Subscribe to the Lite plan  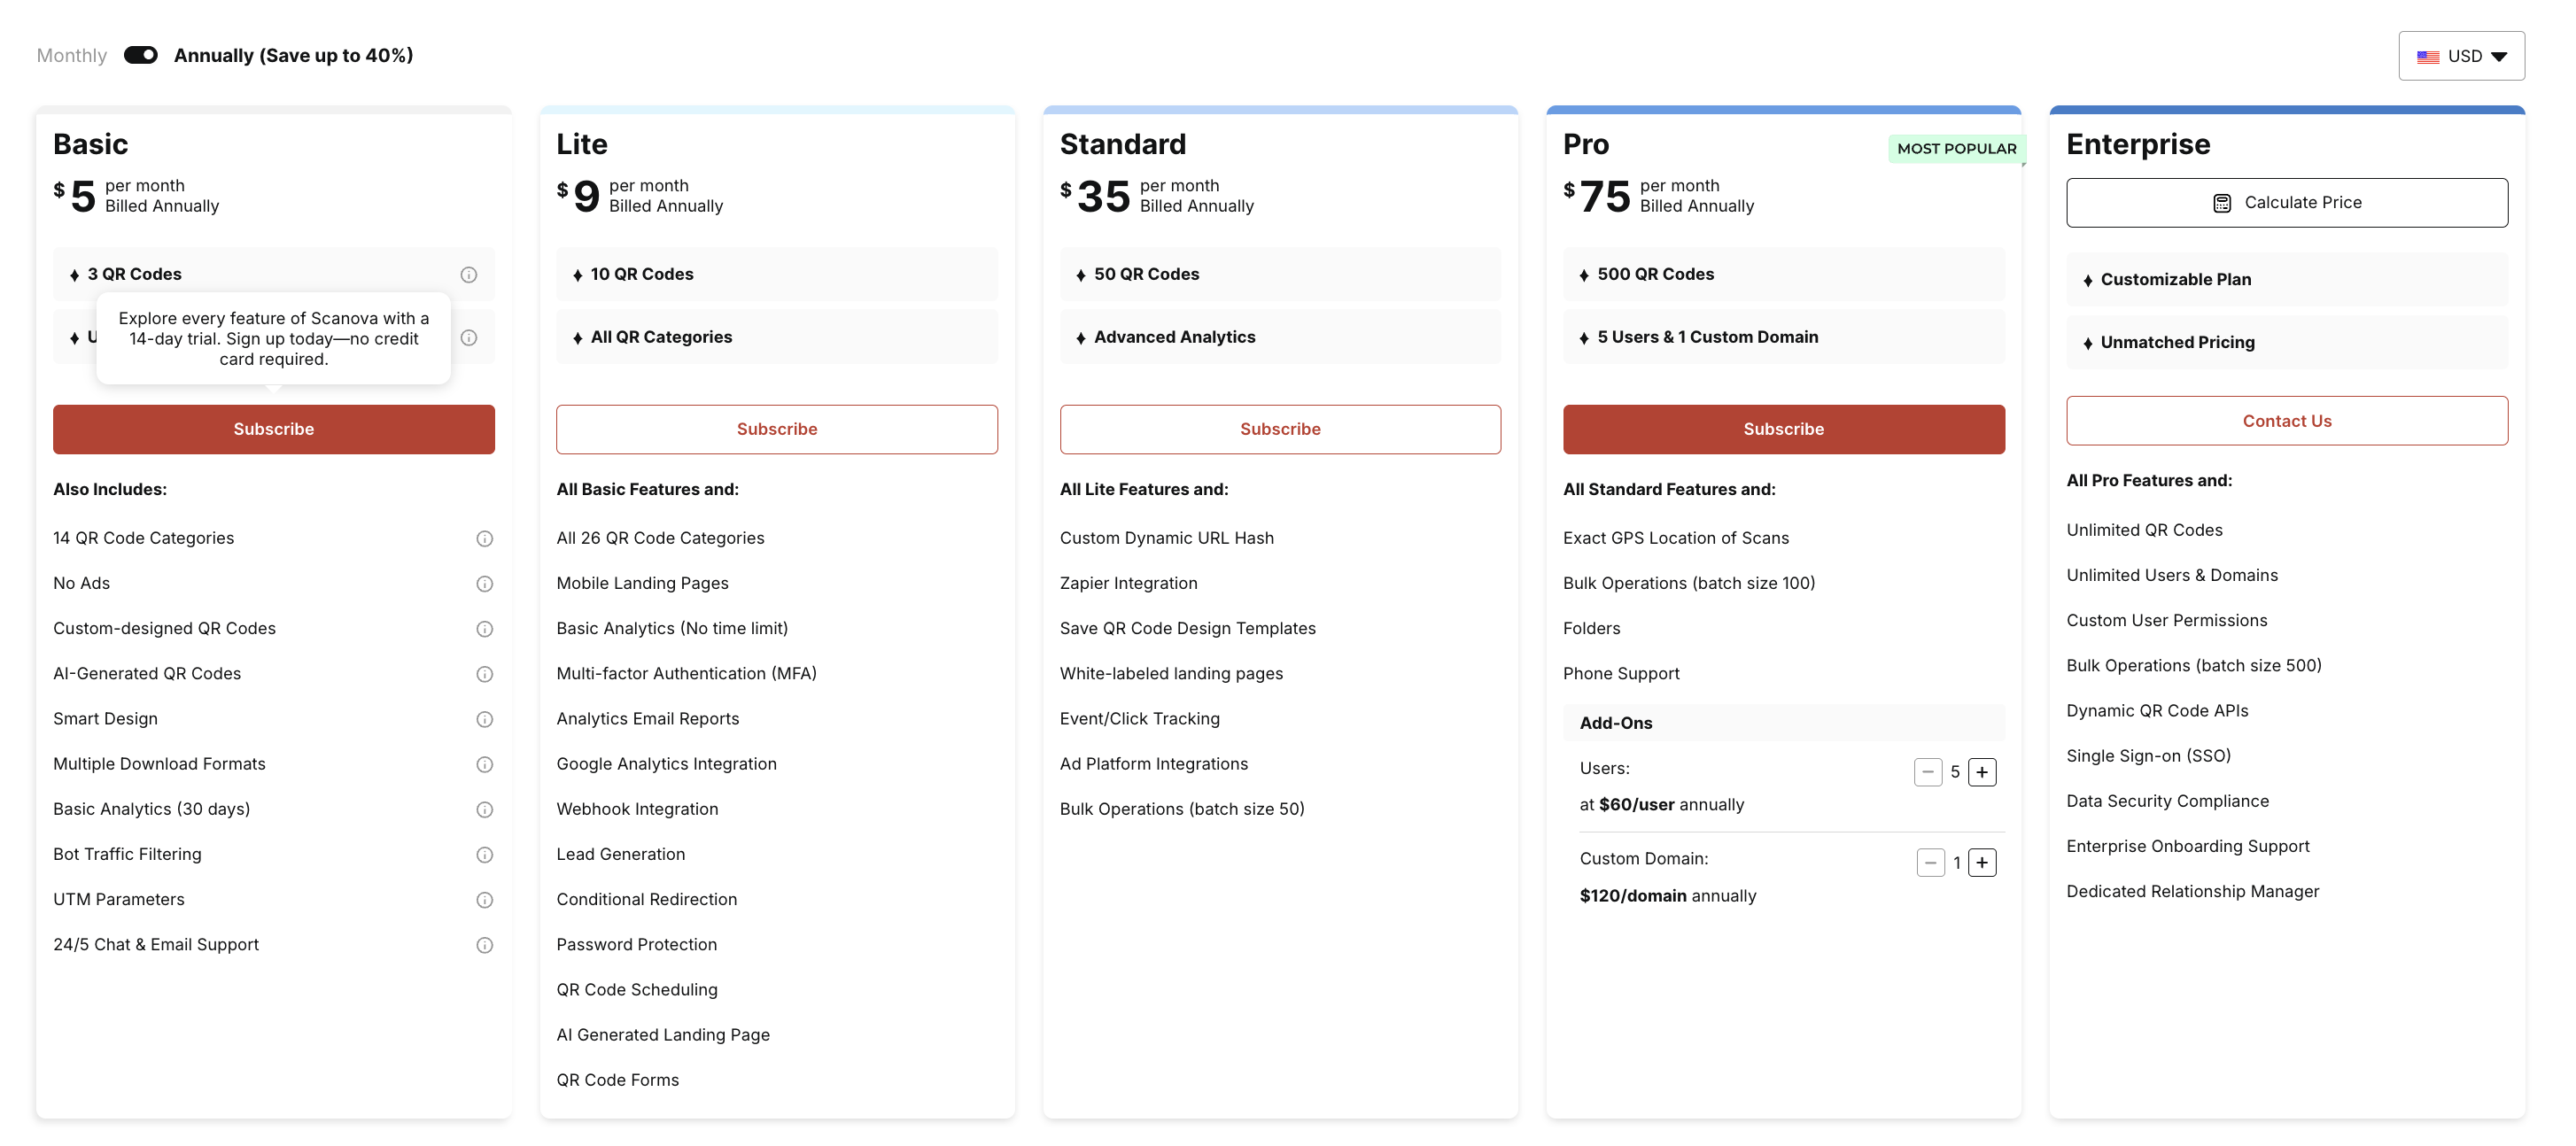[777, 429]
